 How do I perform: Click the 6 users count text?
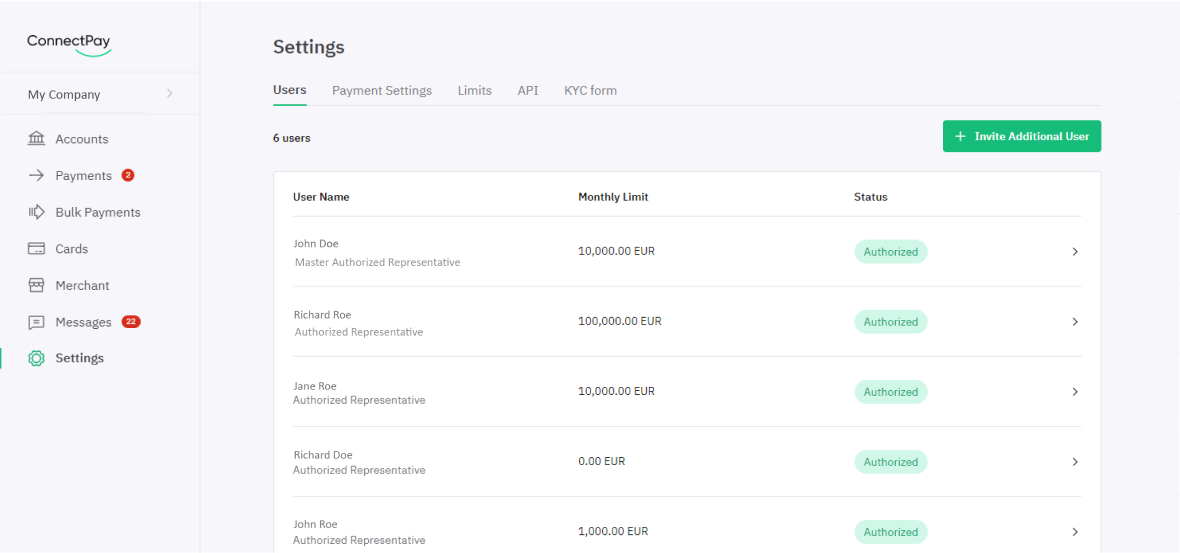292,138
